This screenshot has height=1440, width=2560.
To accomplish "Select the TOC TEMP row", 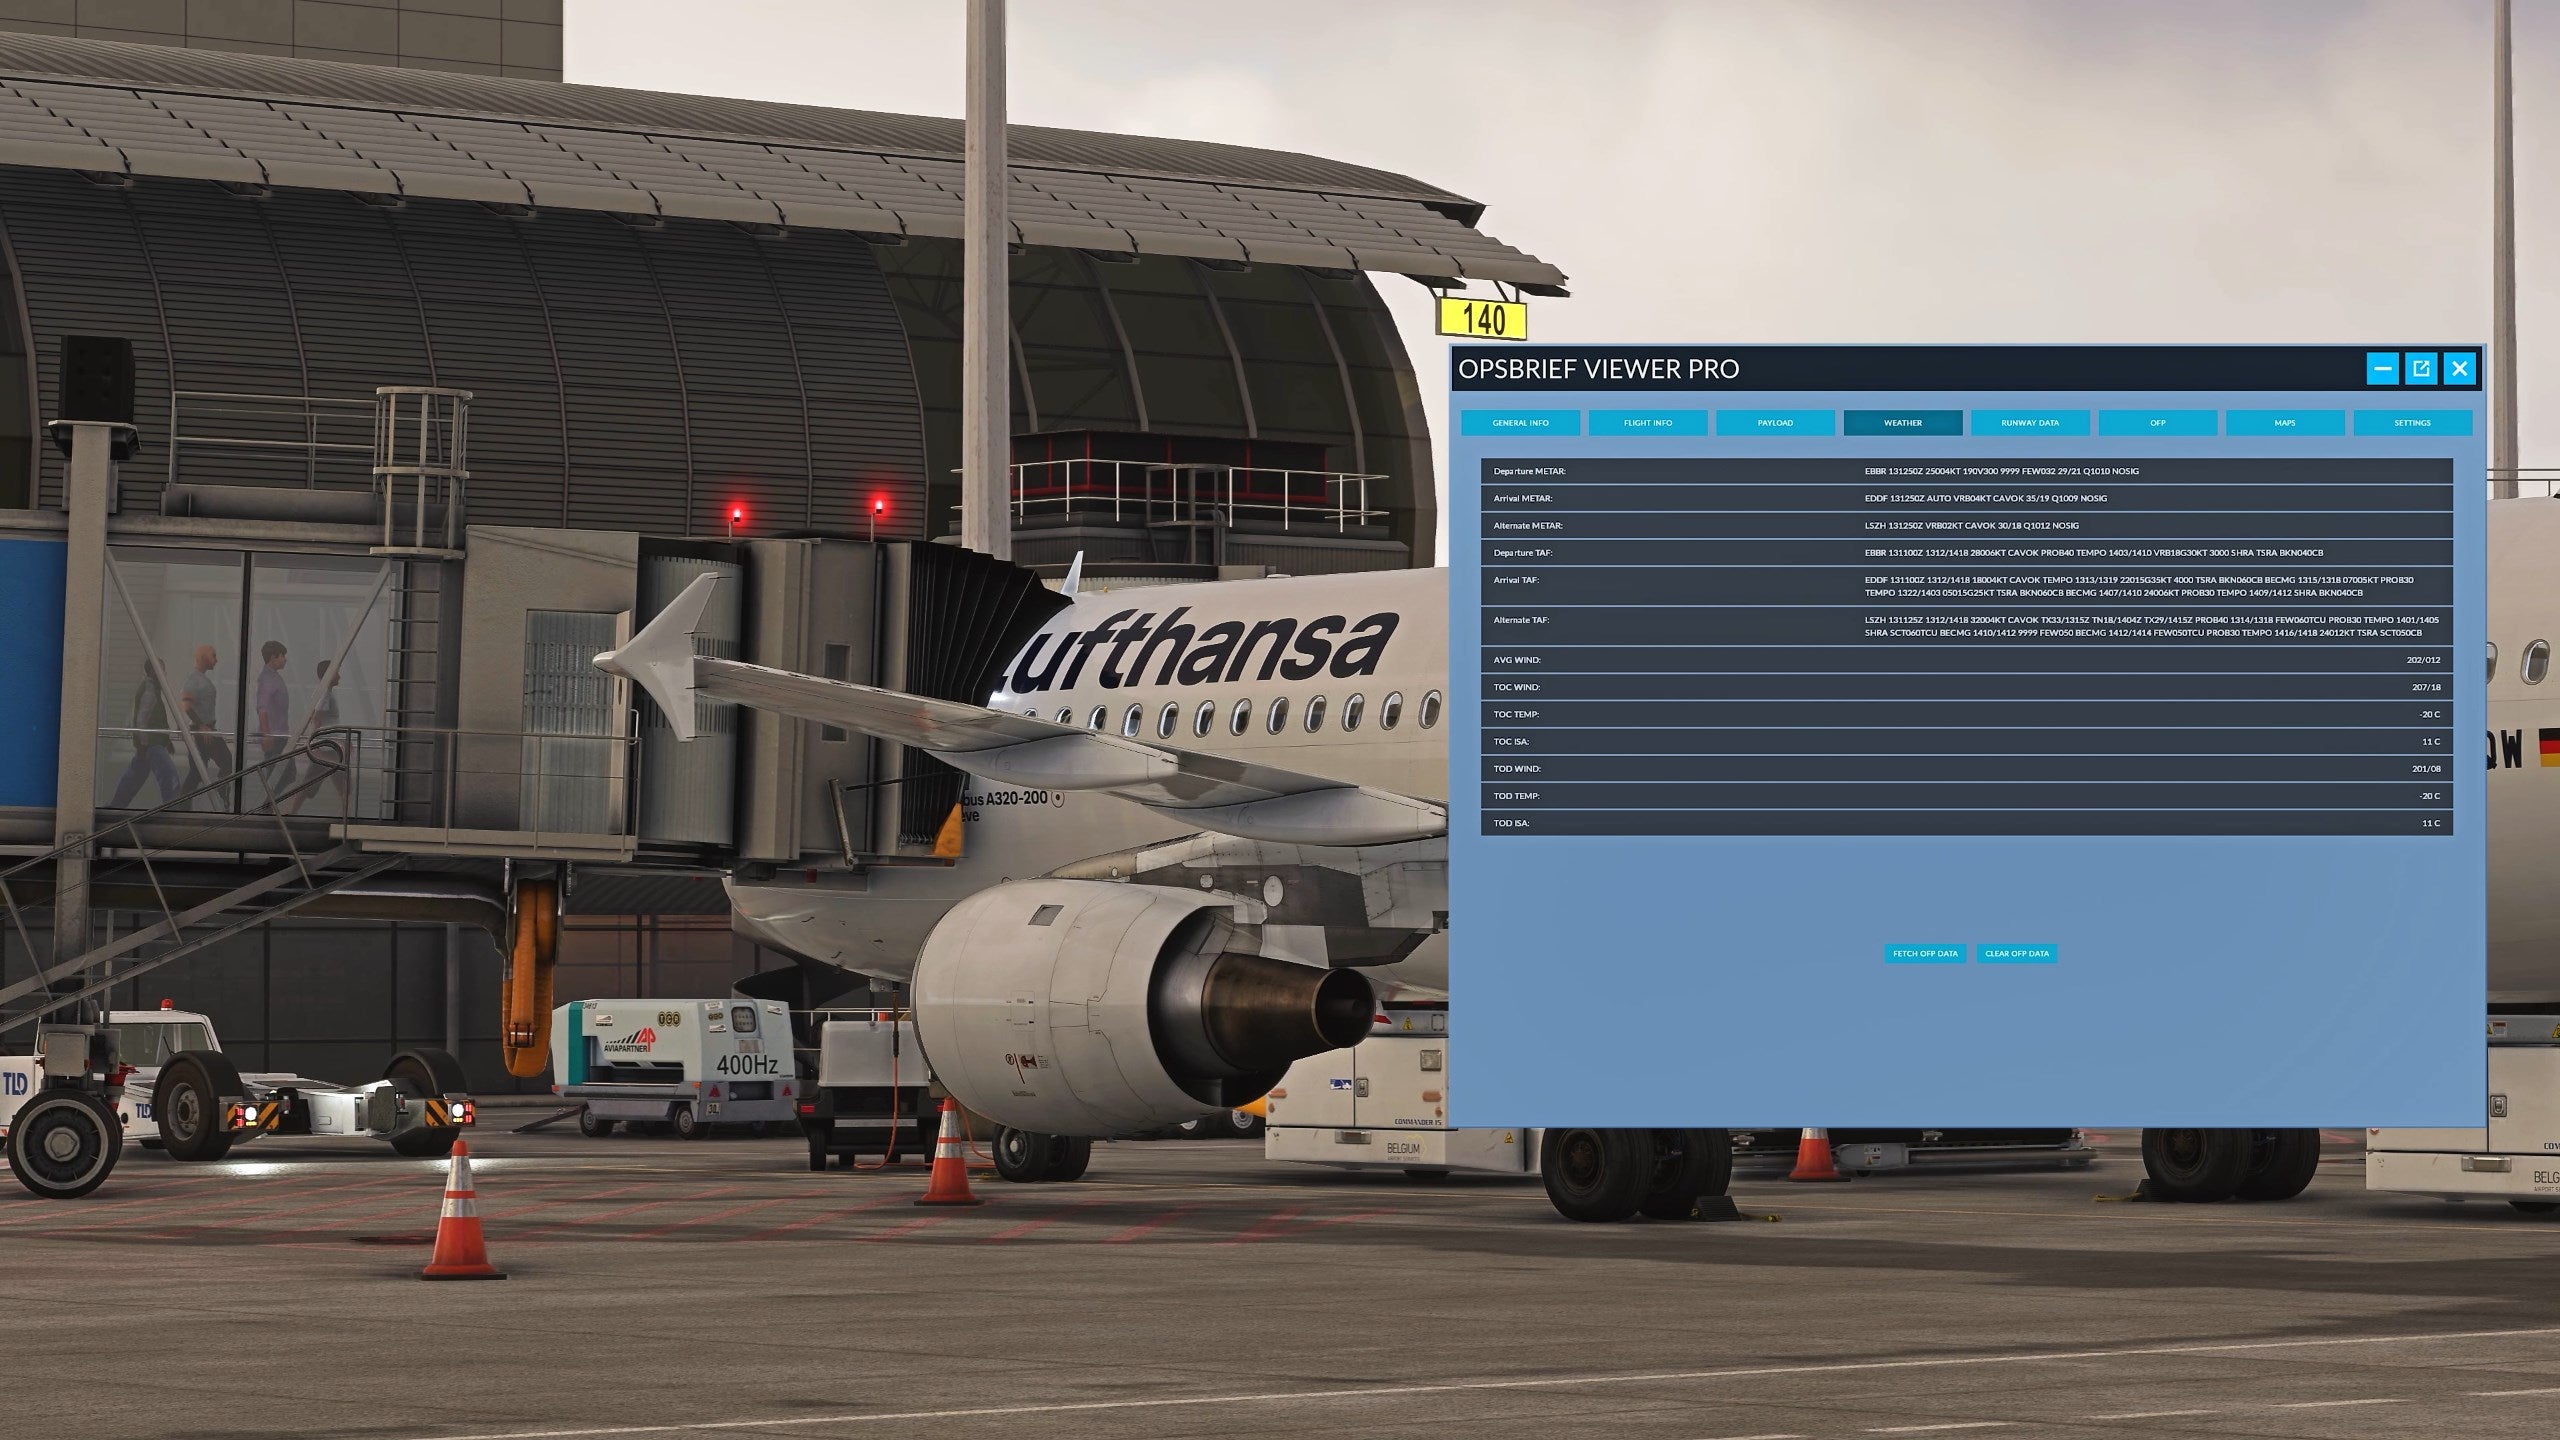I will [x=1966, y=714].
